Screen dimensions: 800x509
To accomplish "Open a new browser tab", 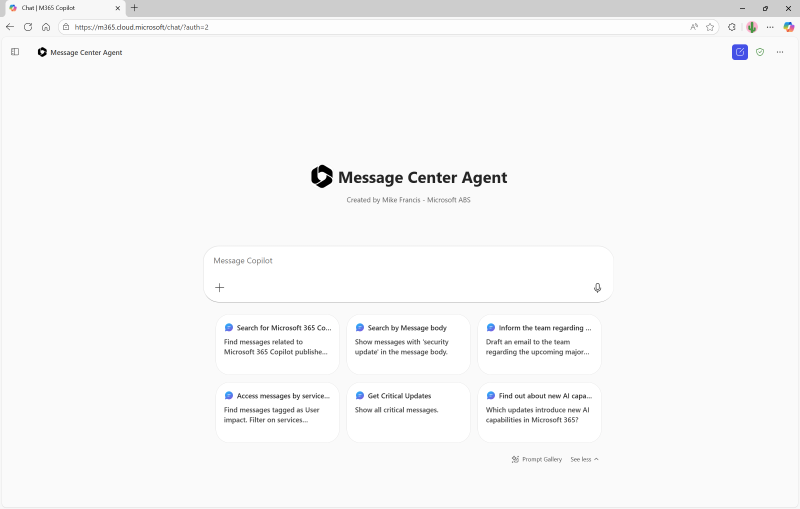I will pos(134,8).
